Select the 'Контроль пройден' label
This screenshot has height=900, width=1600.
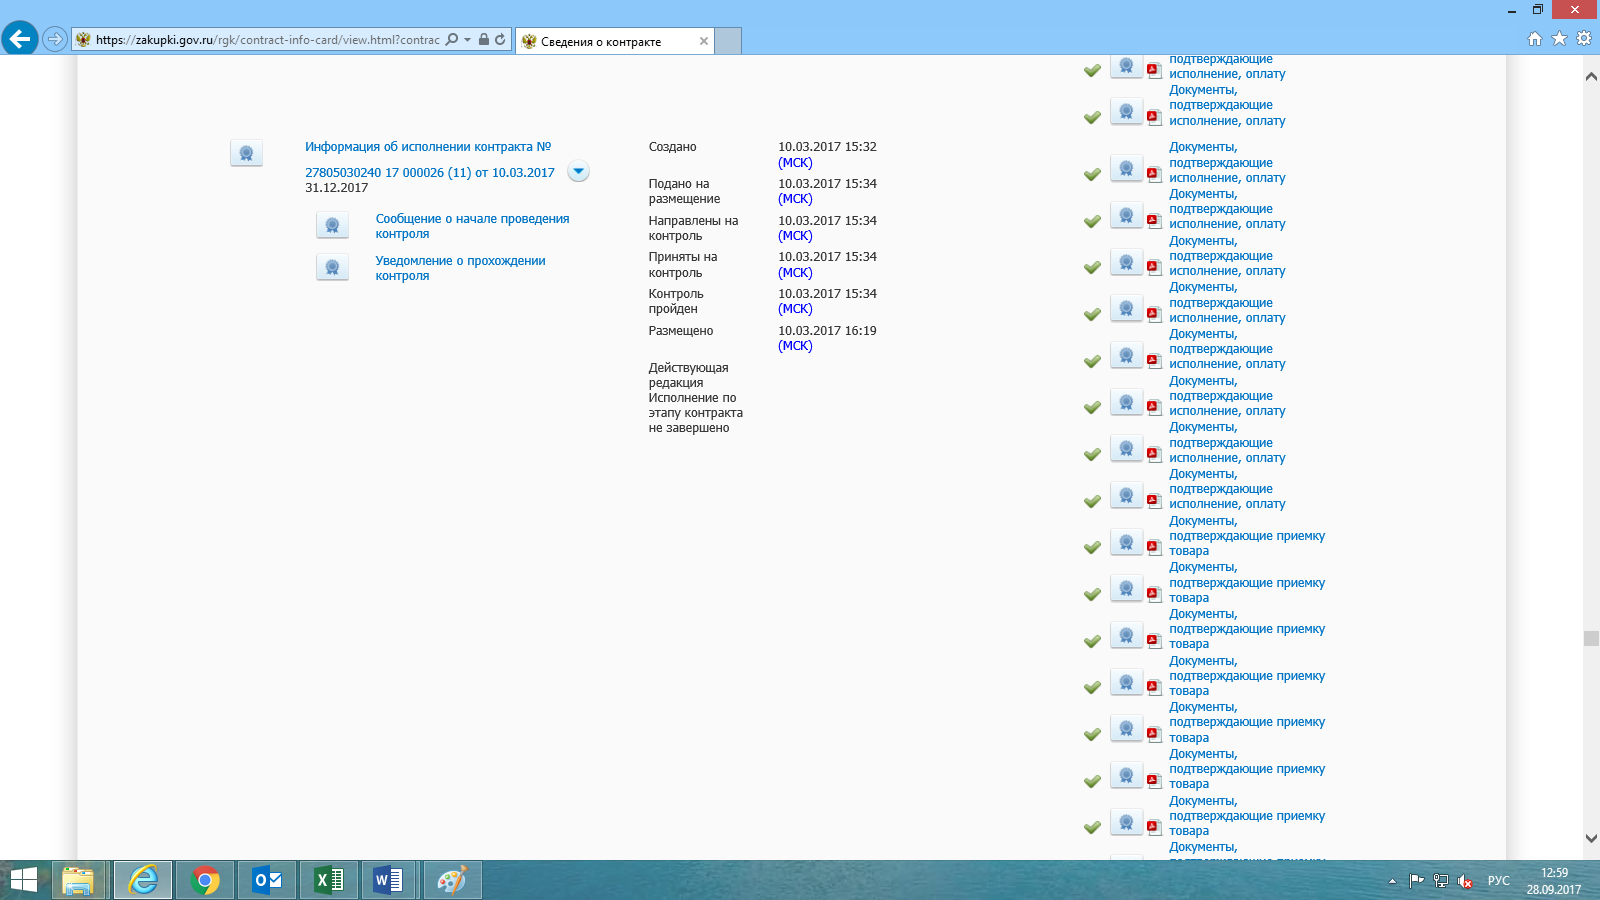[x=676, y=301]
